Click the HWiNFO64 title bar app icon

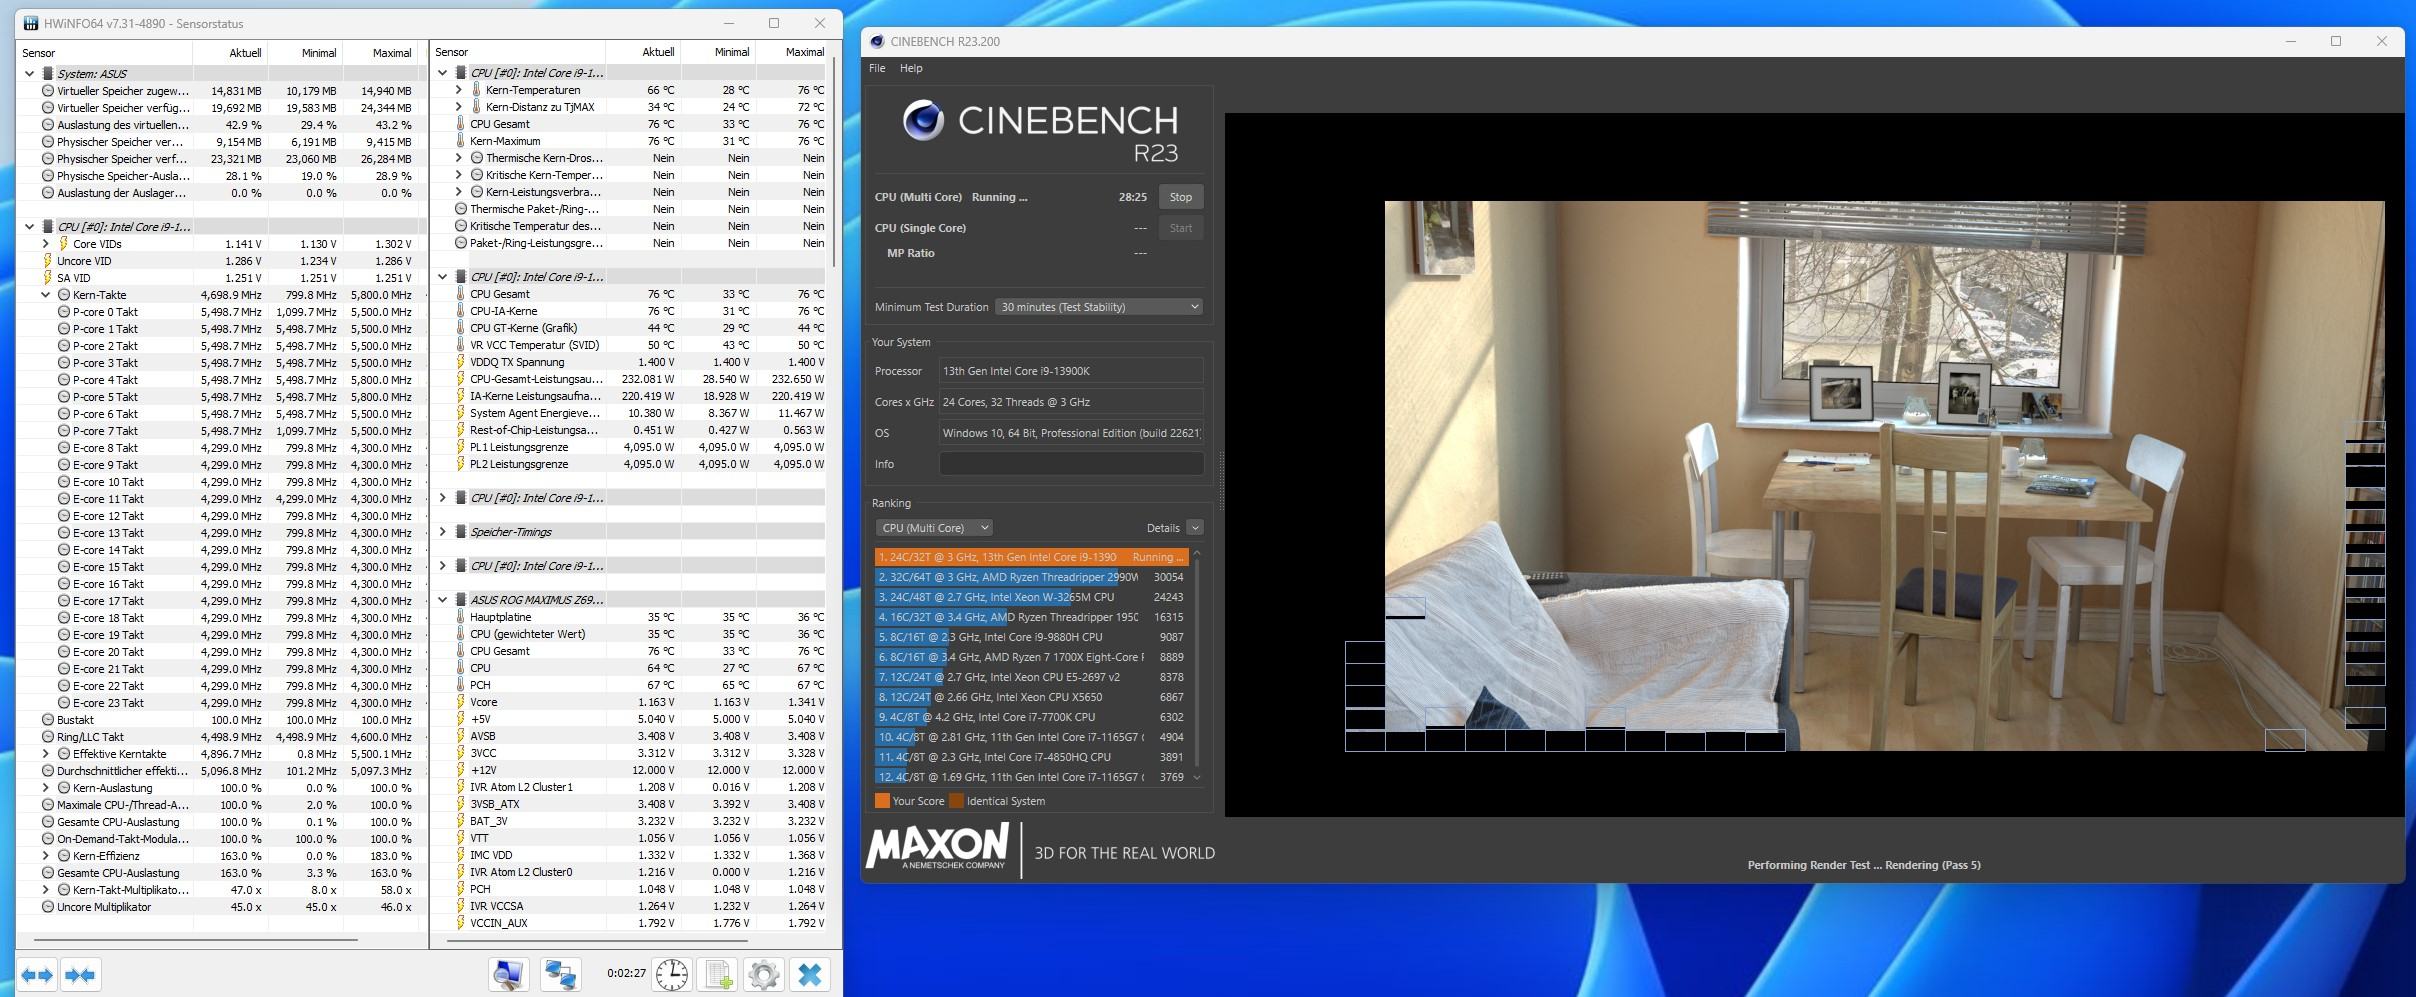(x=29, y=23)
